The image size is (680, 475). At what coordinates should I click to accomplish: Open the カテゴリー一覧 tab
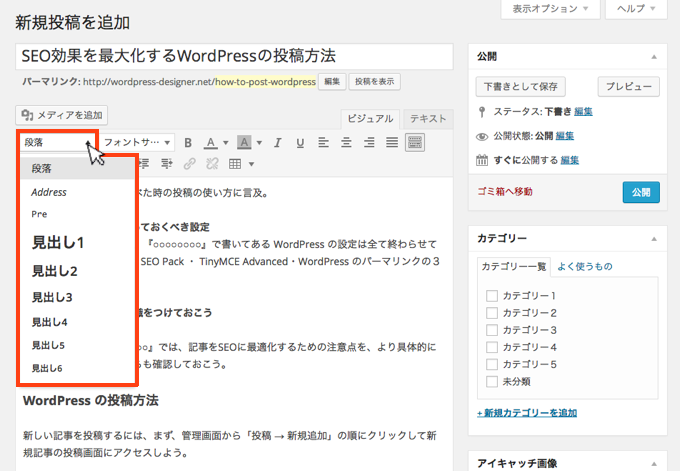[x=514, y=266]
